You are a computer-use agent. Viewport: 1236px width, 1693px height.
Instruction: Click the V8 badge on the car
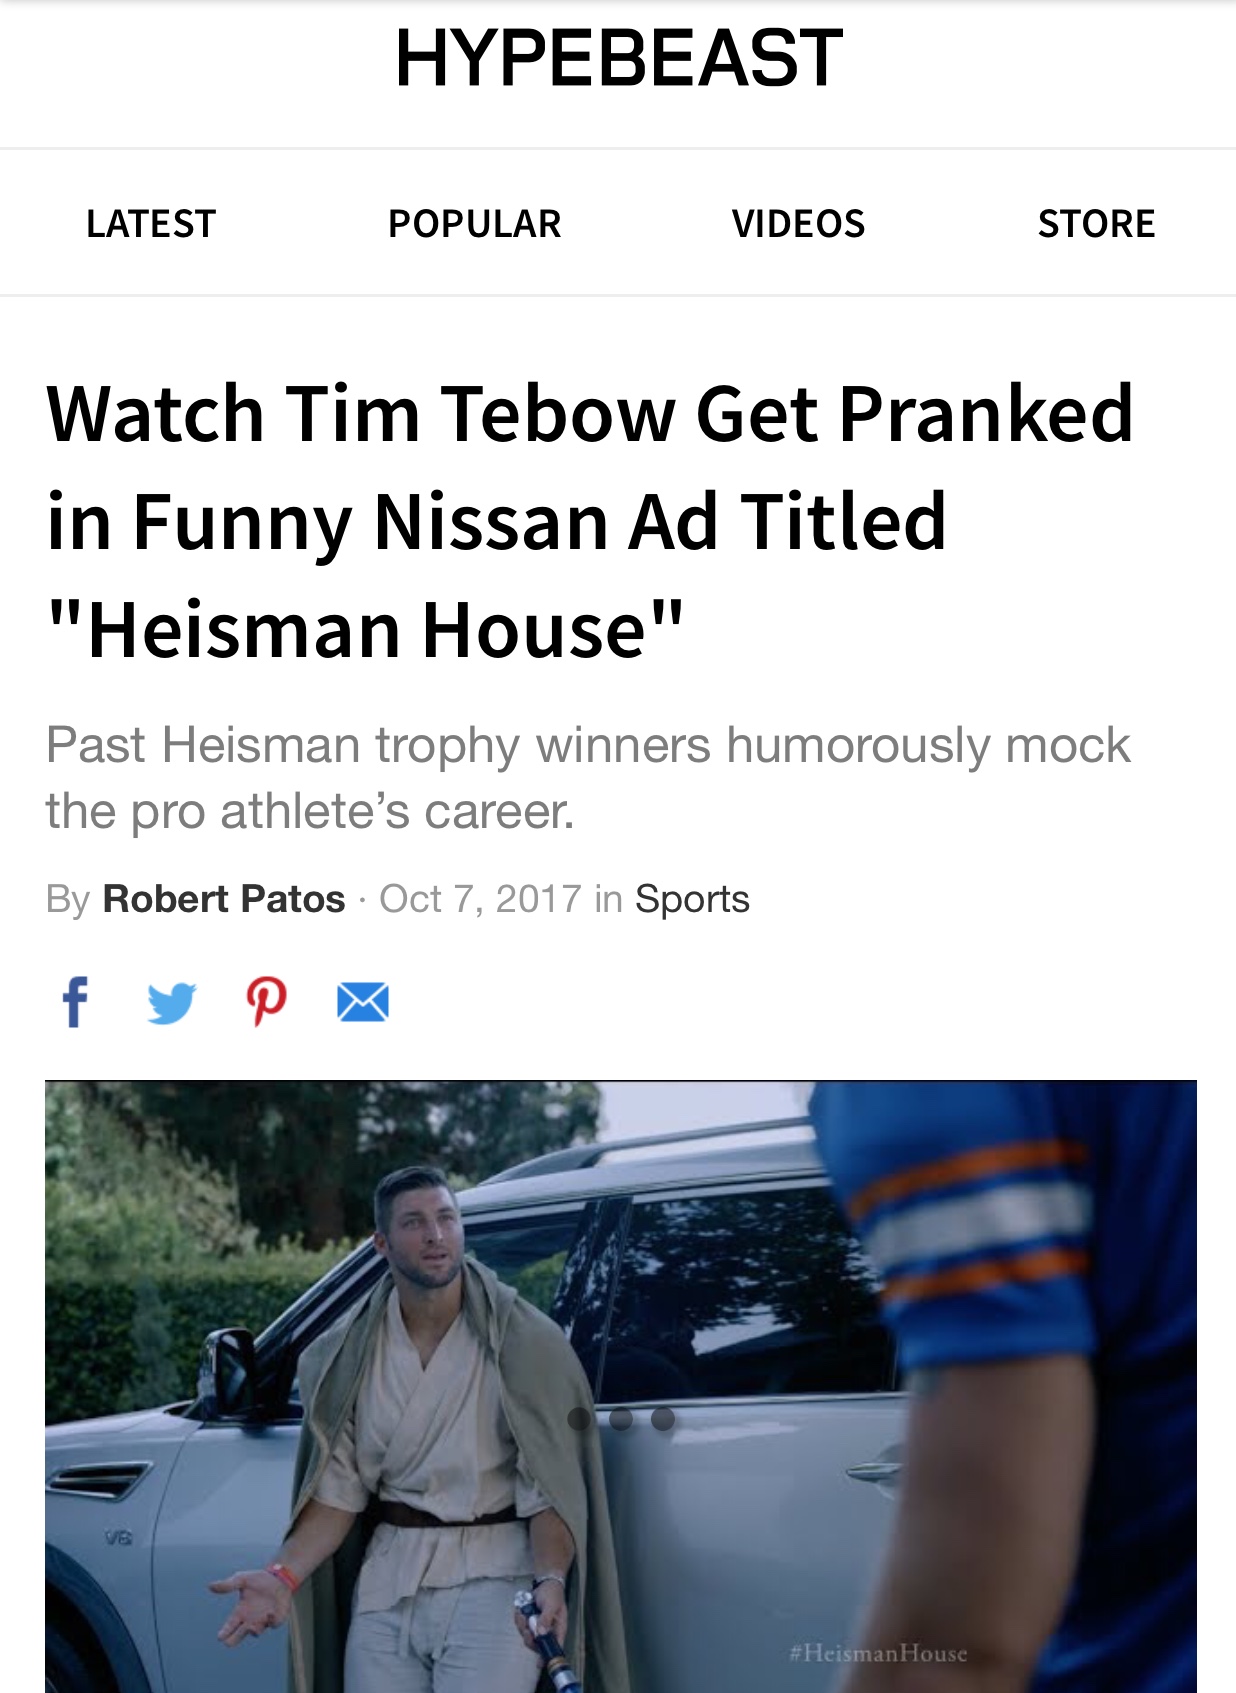tap(118, 1537)
